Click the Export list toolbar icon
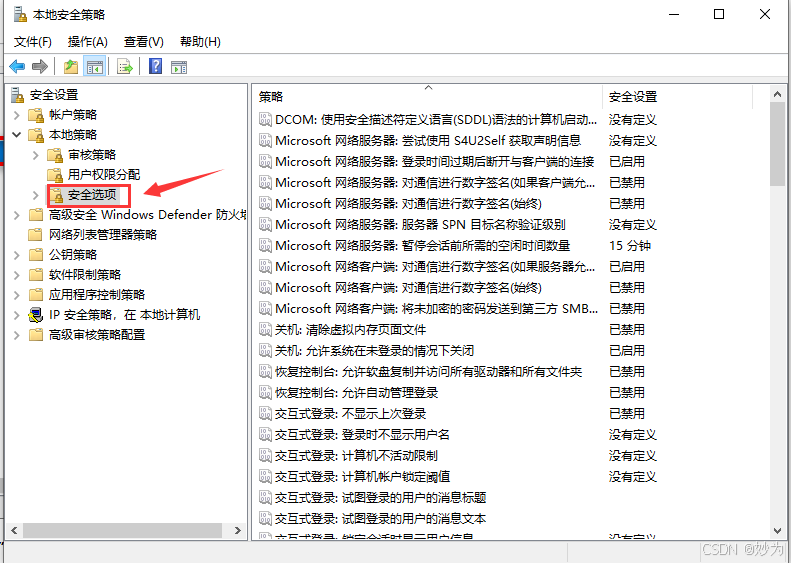 pyautogui.click(x=125, y=66)
